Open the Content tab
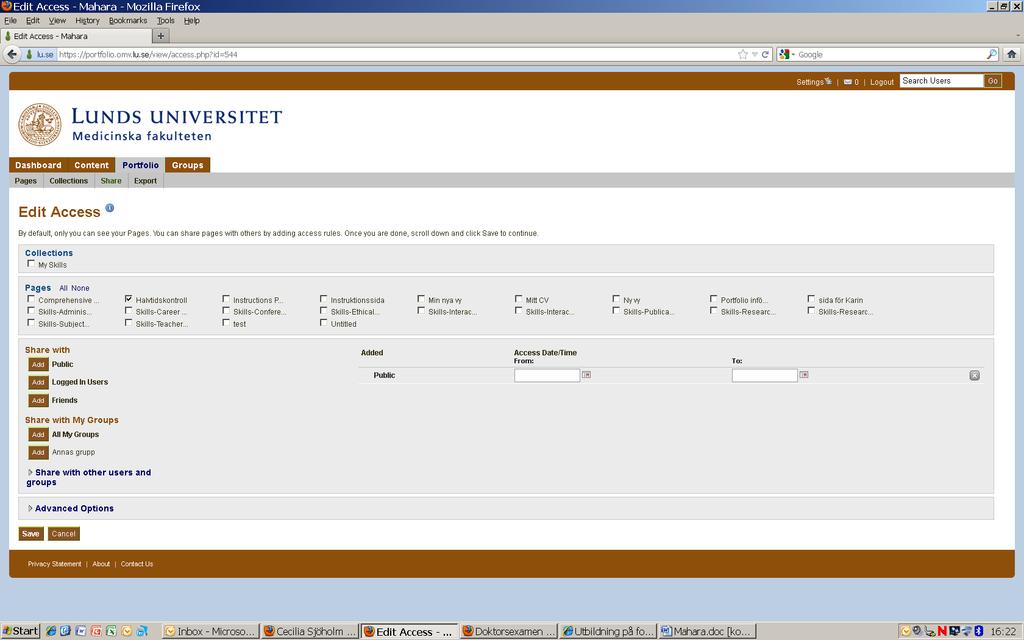 pyautogui.click(x=91, y=165)
